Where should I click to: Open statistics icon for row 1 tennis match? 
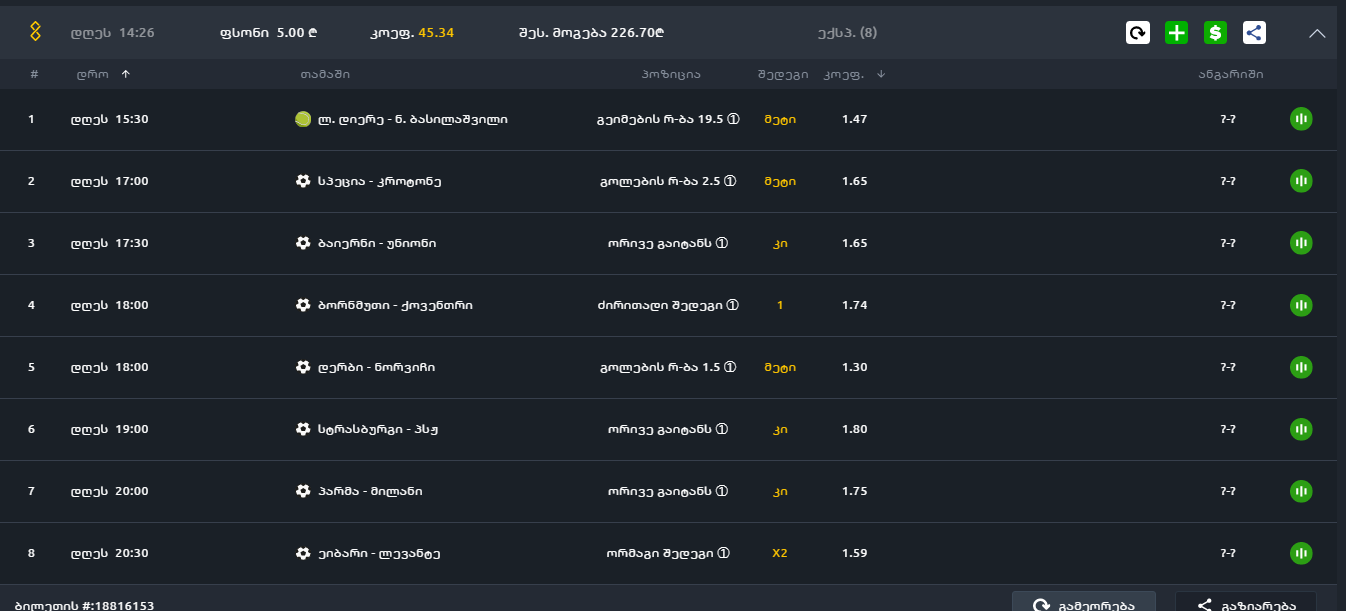[1300, 119]
